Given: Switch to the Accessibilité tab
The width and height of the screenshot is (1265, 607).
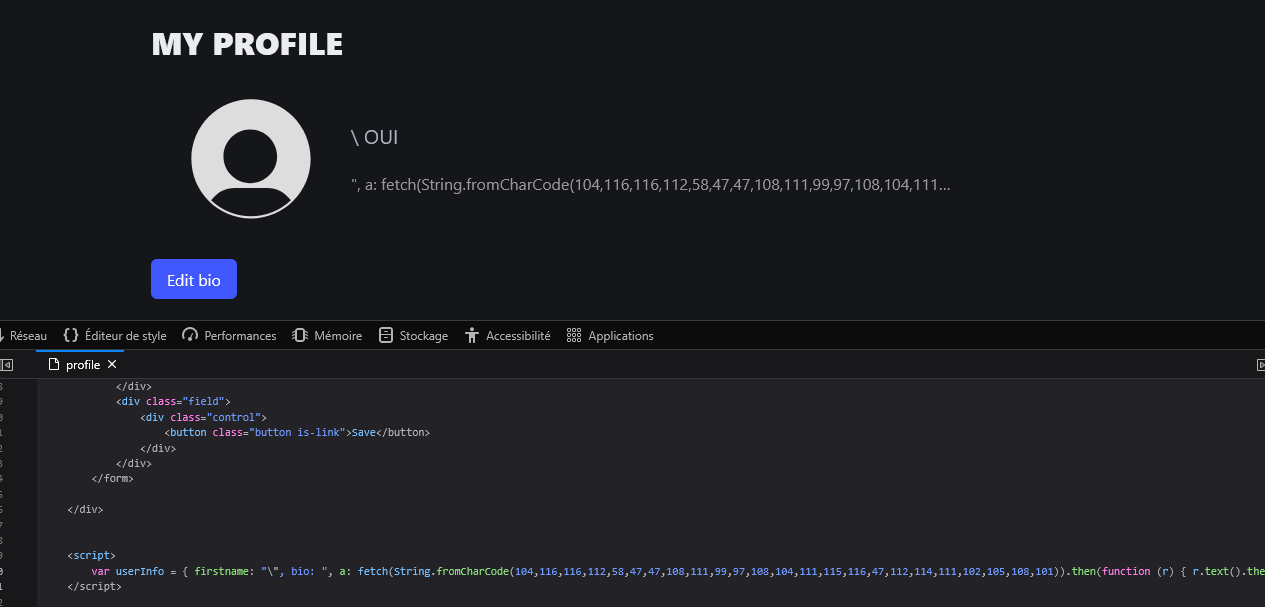Looking at the screenshot, I should 508,336.
